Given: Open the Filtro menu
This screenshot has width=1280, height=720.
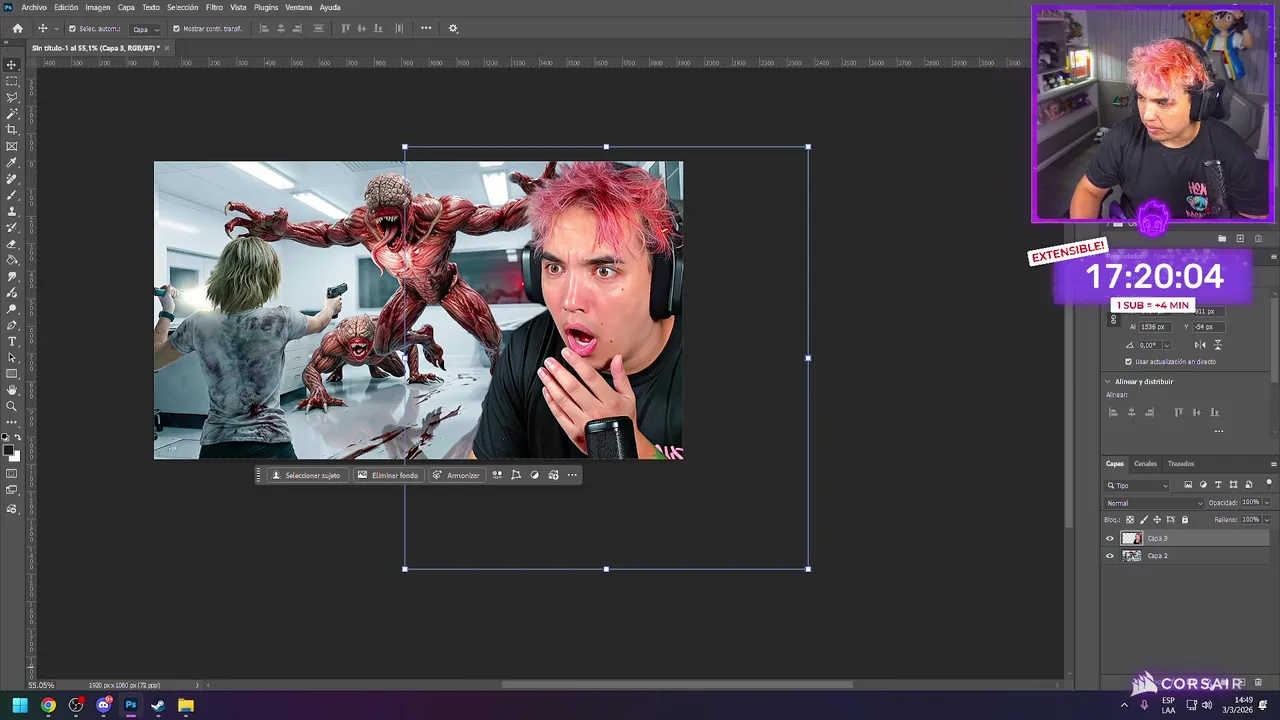Looking at the screenshot, I should (214, 7).
